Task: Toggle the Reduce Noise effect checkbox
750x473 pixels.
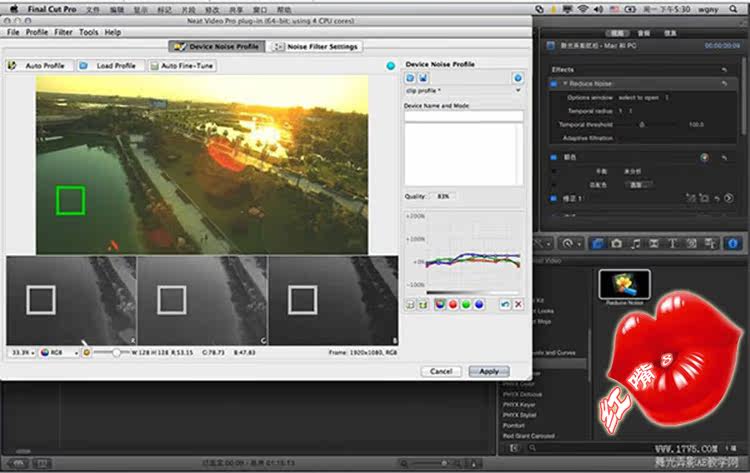Action: [x=553, y=84]
